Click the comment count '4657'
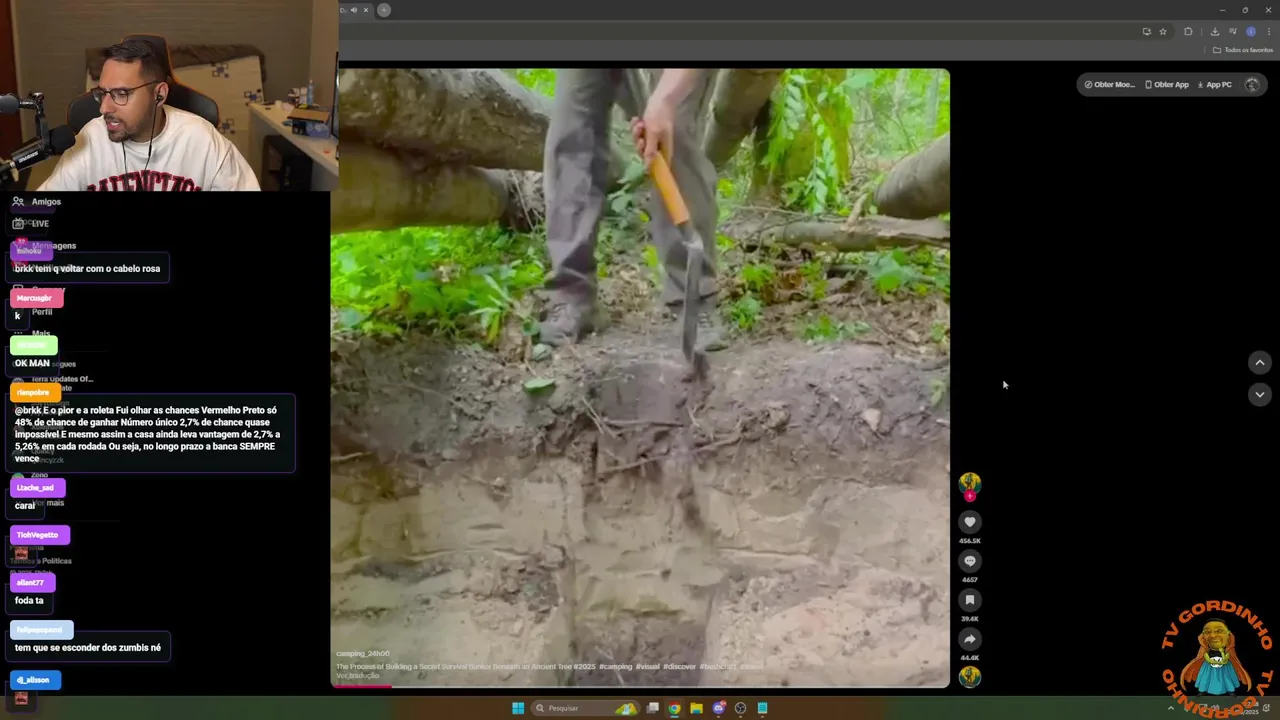Screen dimensions: 1280x720 (969, 580)
